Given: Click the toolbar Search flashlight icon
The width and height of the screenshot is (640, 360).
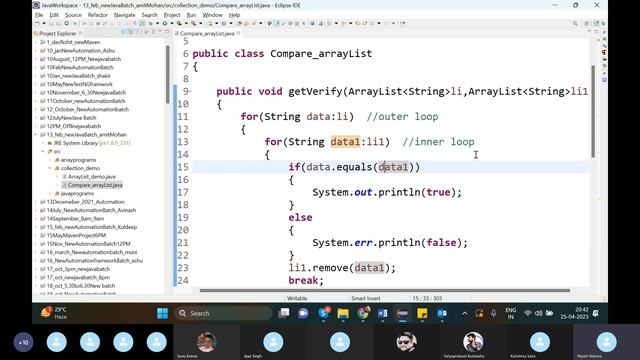Looking at the screenshot, I should [254, 23].
